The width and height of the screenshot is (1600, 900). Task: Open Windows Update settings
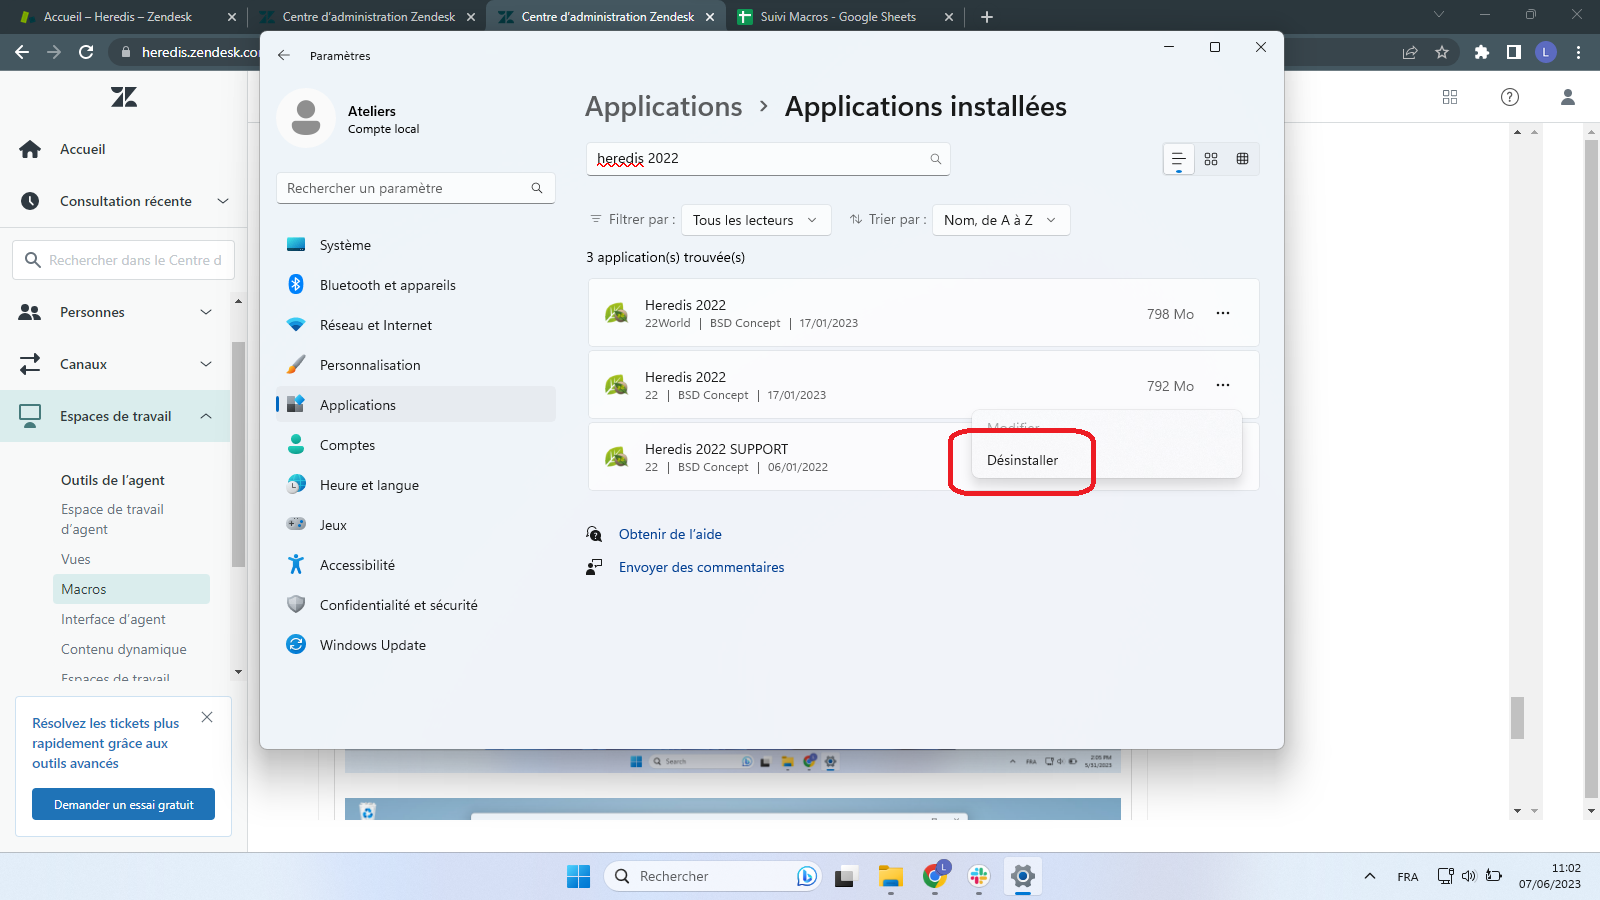click(372, 645)
